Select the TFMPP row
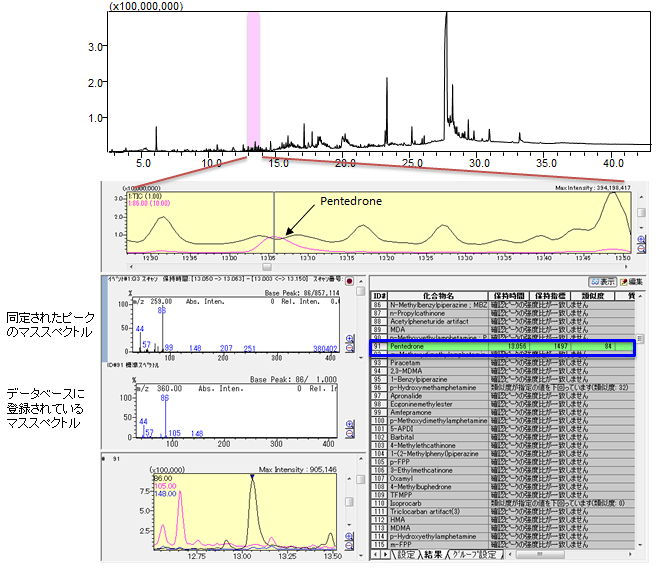This screenshot has width=660, height=570. click(x=503, y=495)
